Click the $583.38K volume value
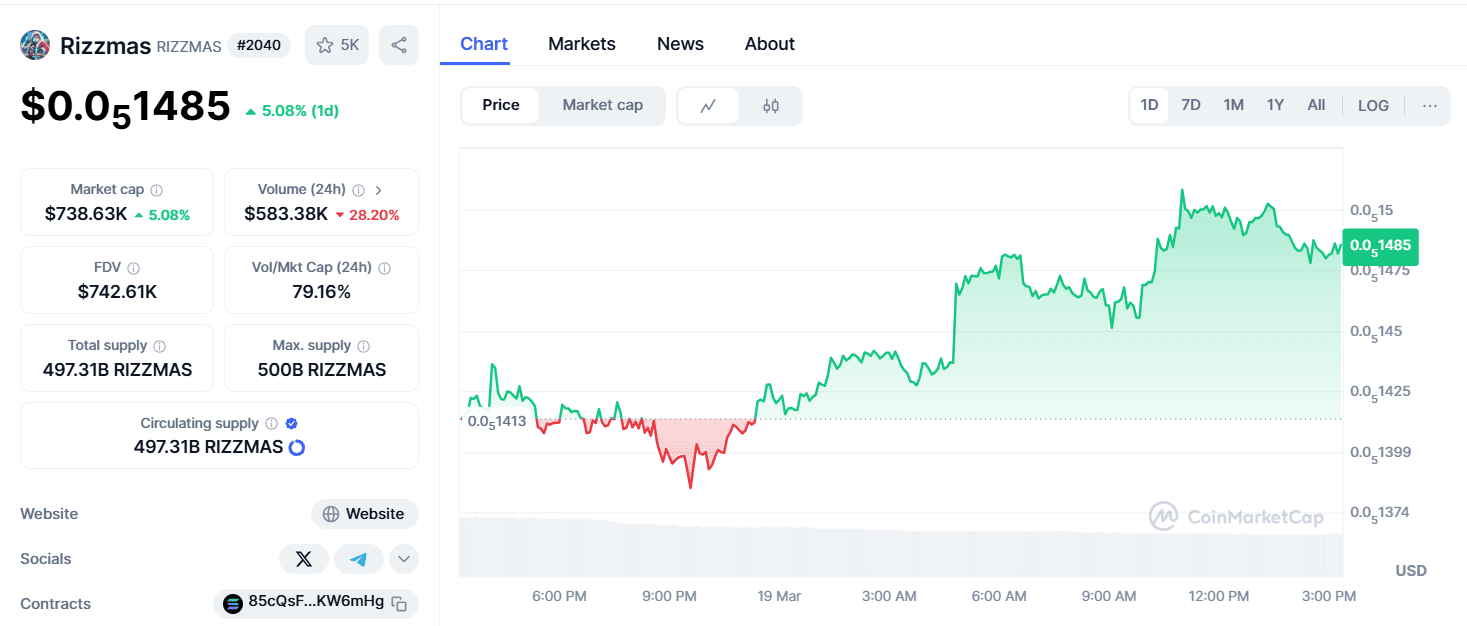 pos(286,214)
